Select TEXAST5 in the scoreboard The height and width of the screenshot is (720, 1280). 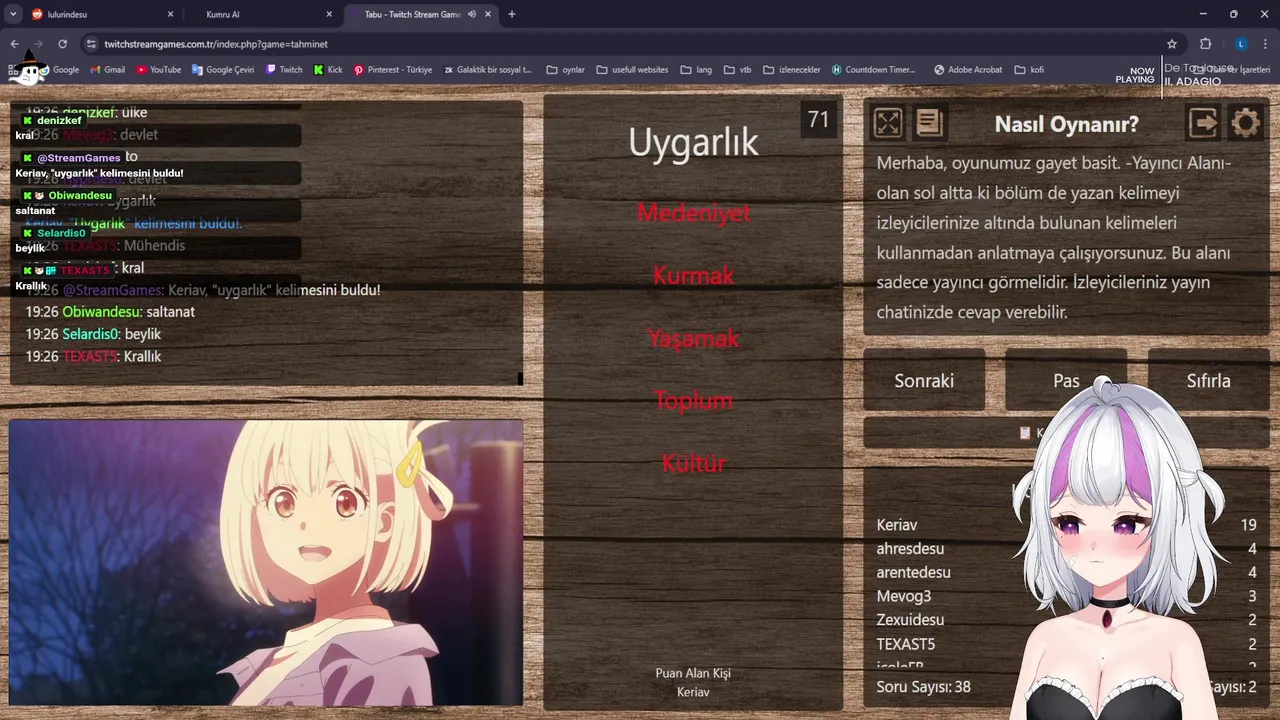(x=905, y=644)
